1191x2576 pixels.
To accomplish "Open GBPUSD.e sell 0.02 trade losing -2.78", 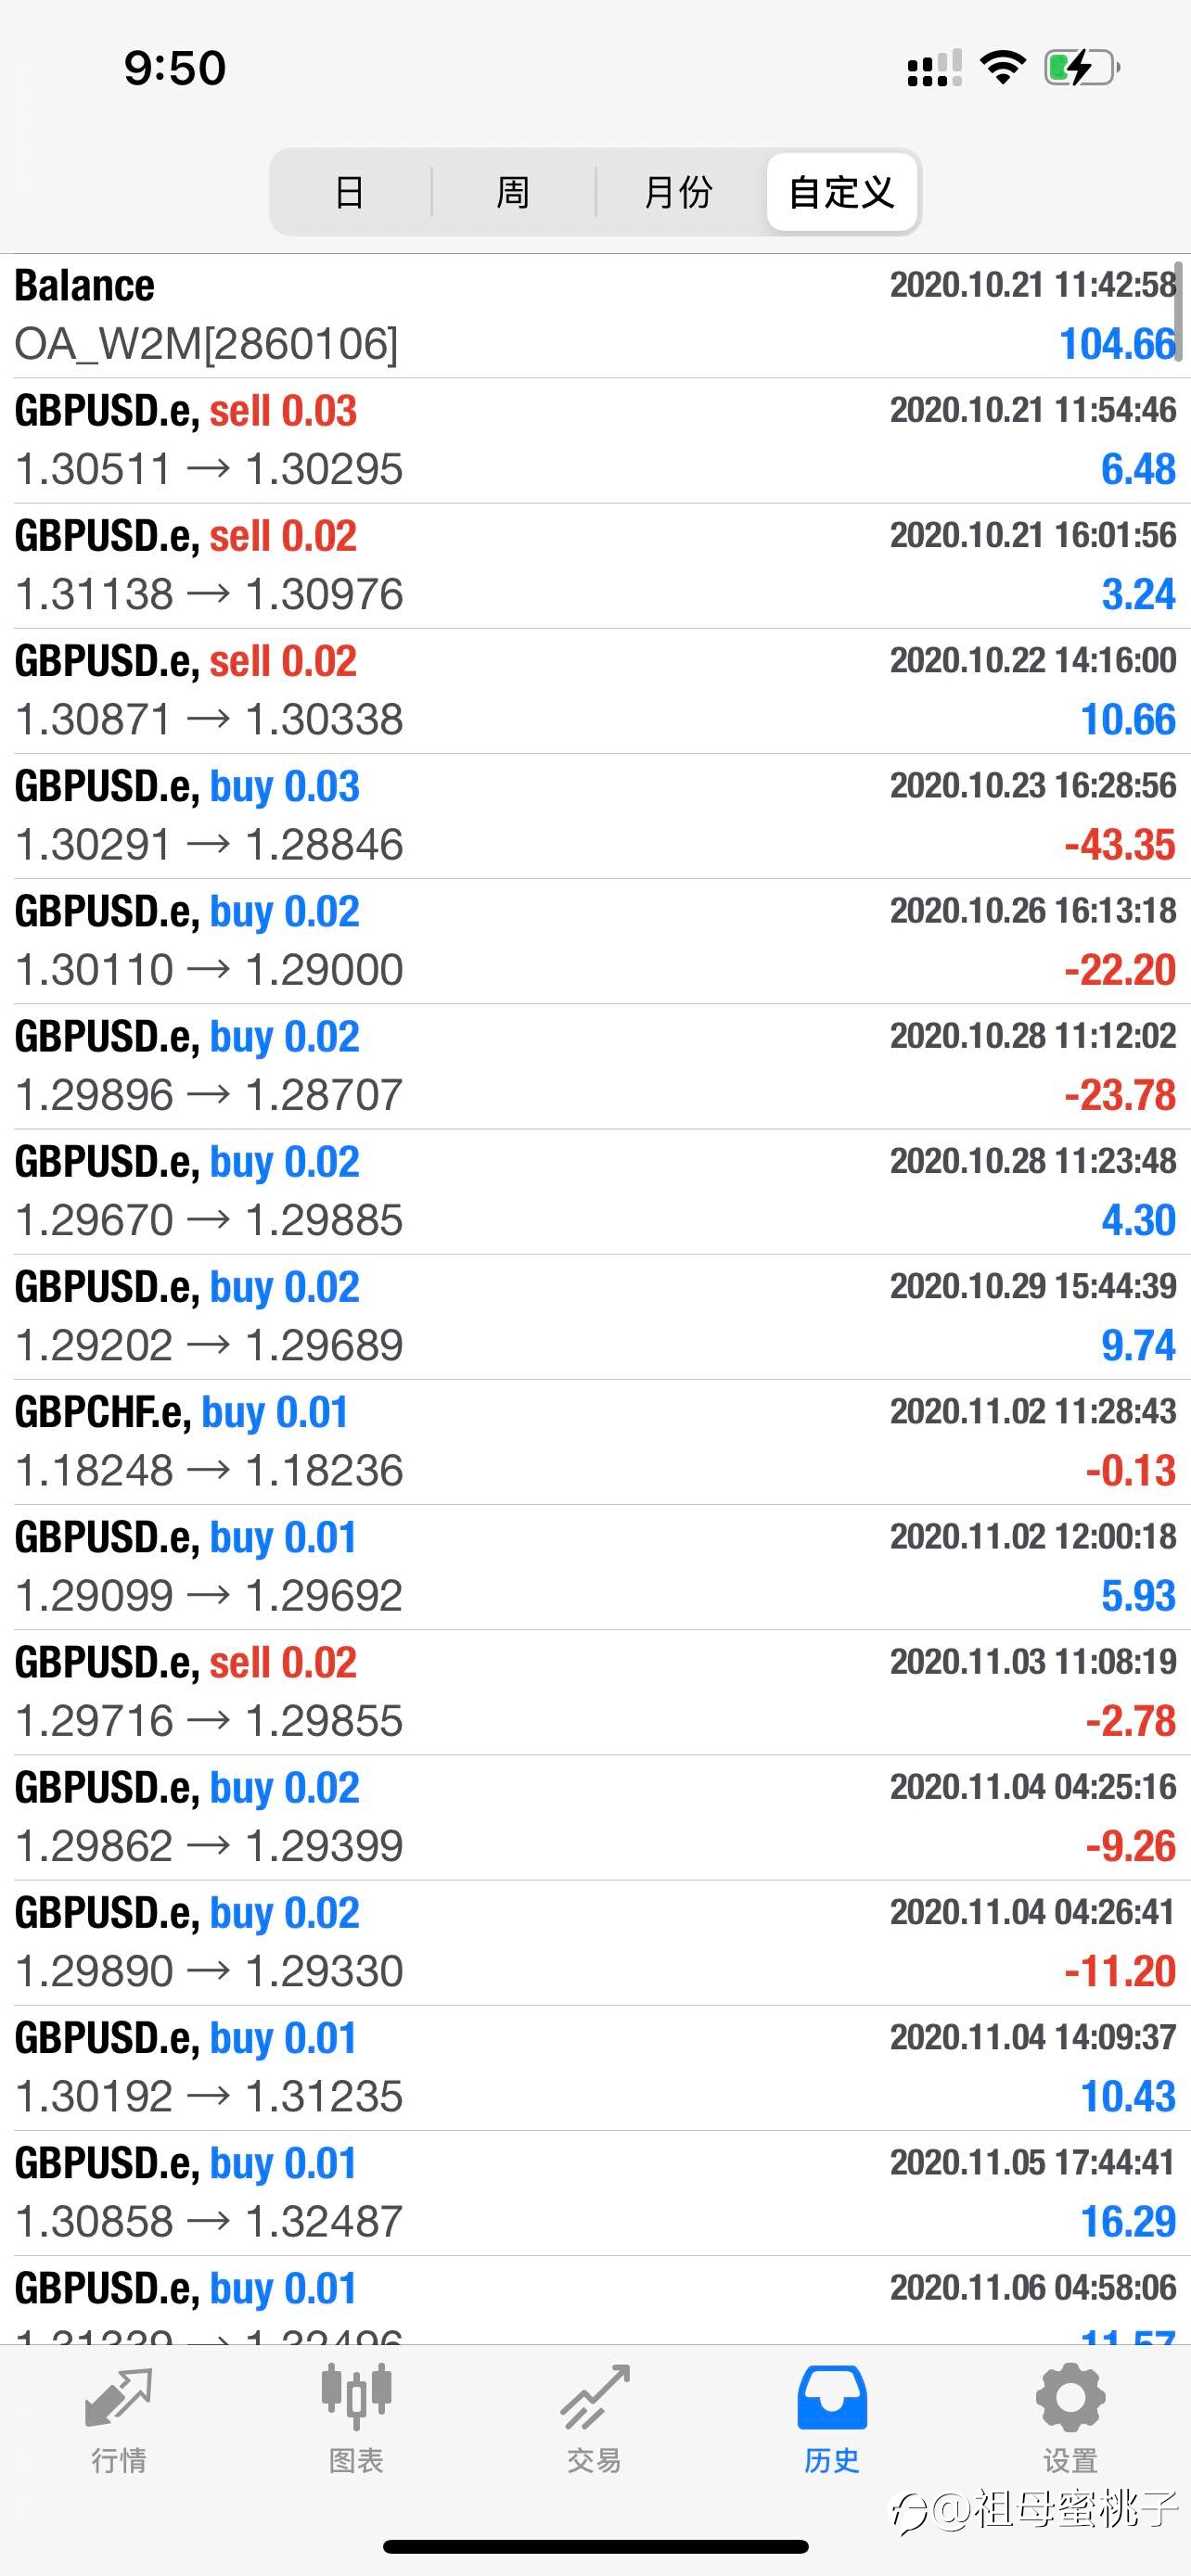I will coord(595,1692).
